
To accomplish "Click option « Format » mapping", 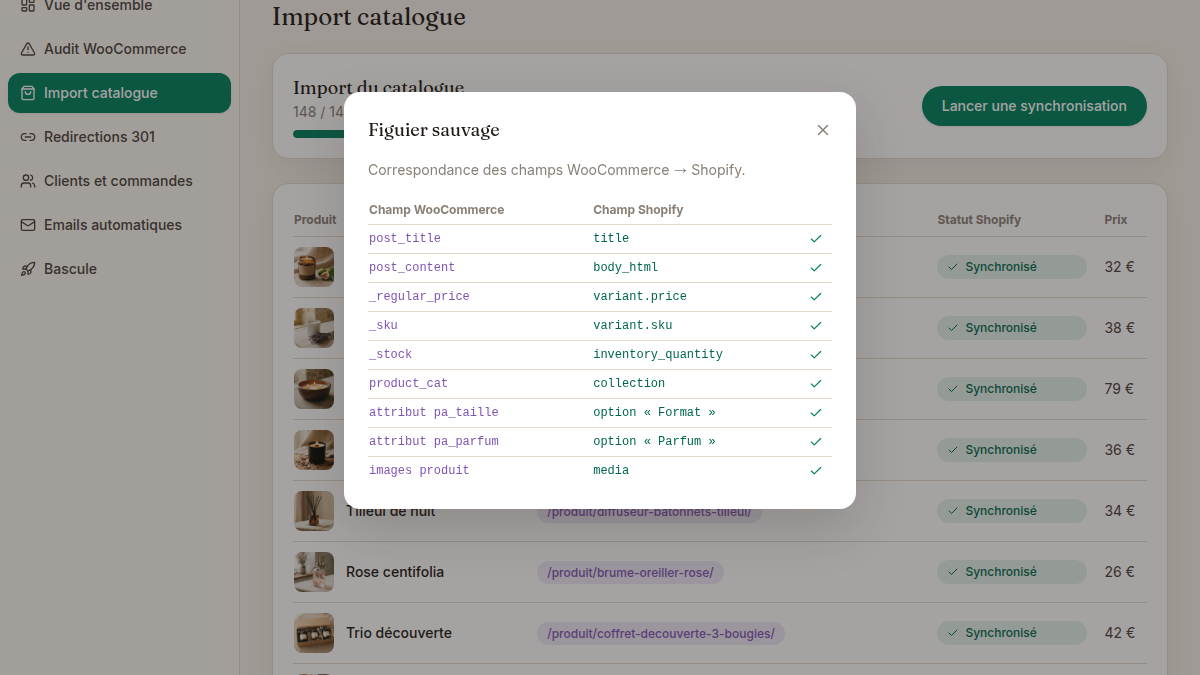I will 654,413.
